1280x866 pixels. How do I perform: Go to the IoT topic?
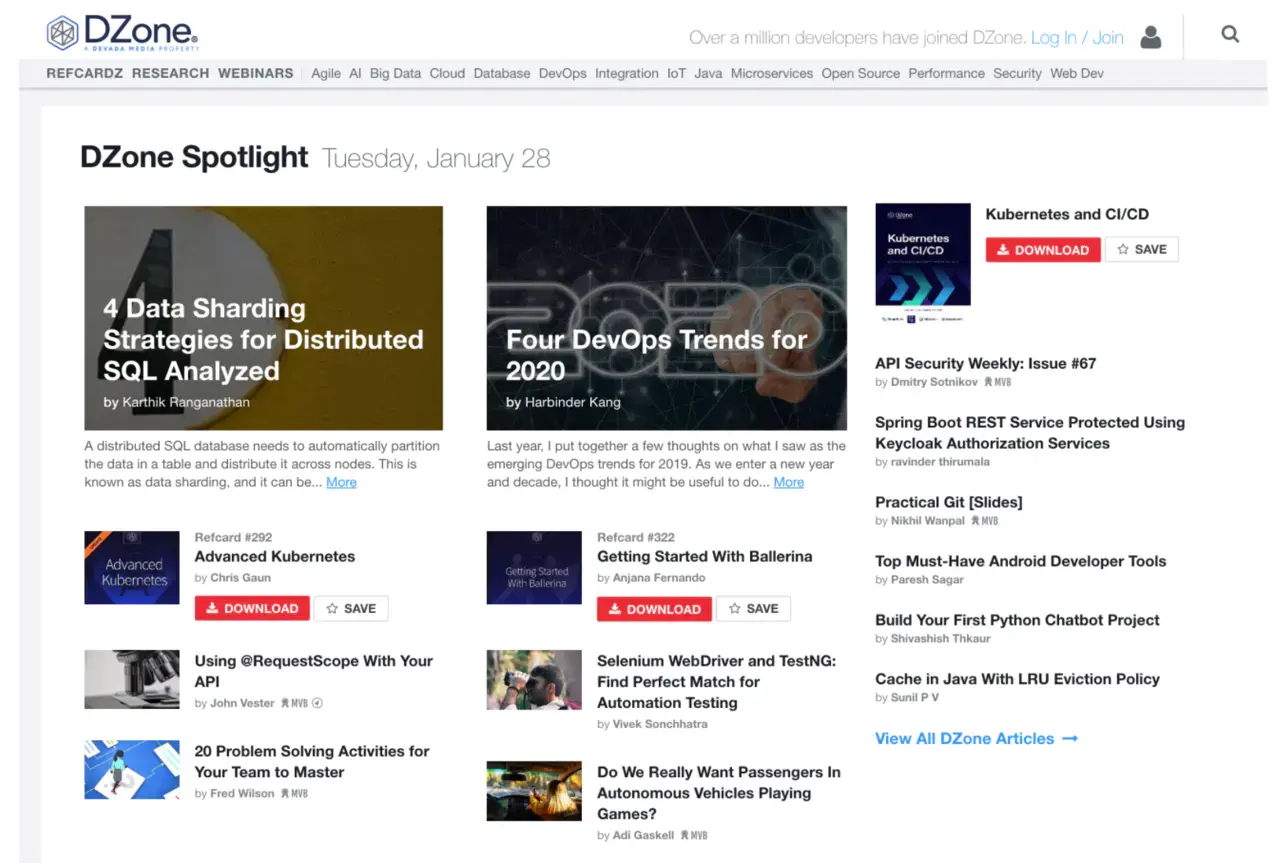click(x=677, y=73)
